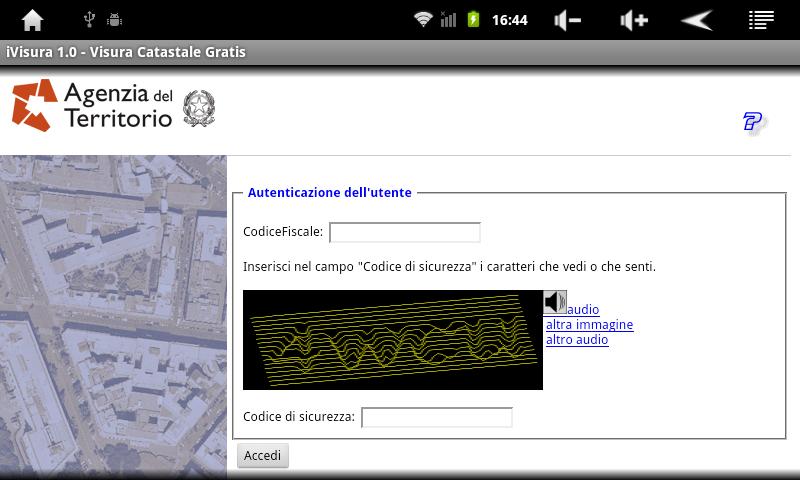Screen dimensions: 800x480
Task: Click the captcha wave image
Action: (393, 340)
